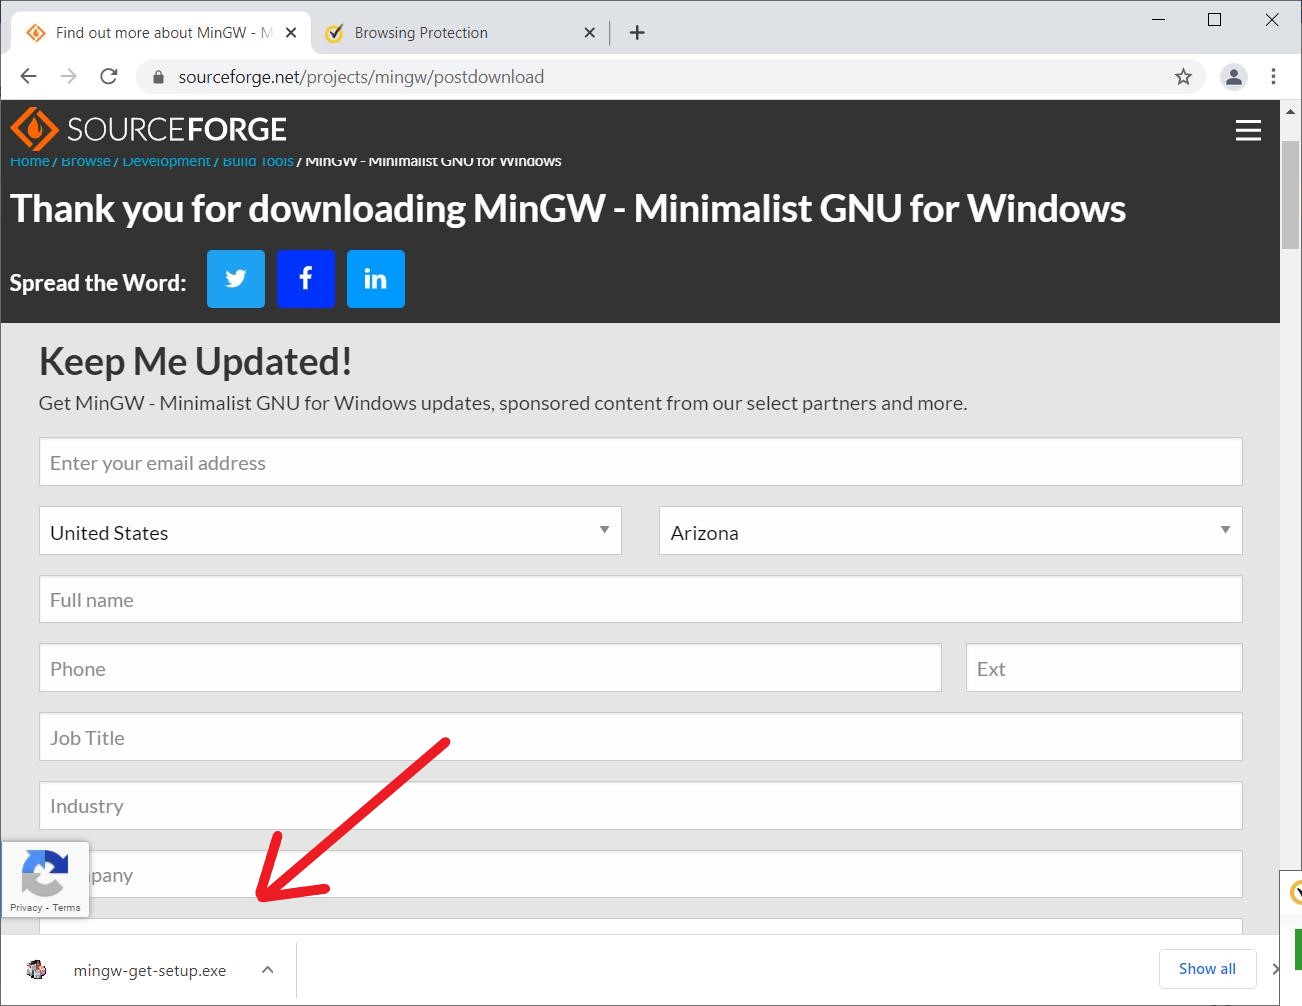
Task: Open reCAPTCHA Privacy link
Action: click(x=26, y=908)
